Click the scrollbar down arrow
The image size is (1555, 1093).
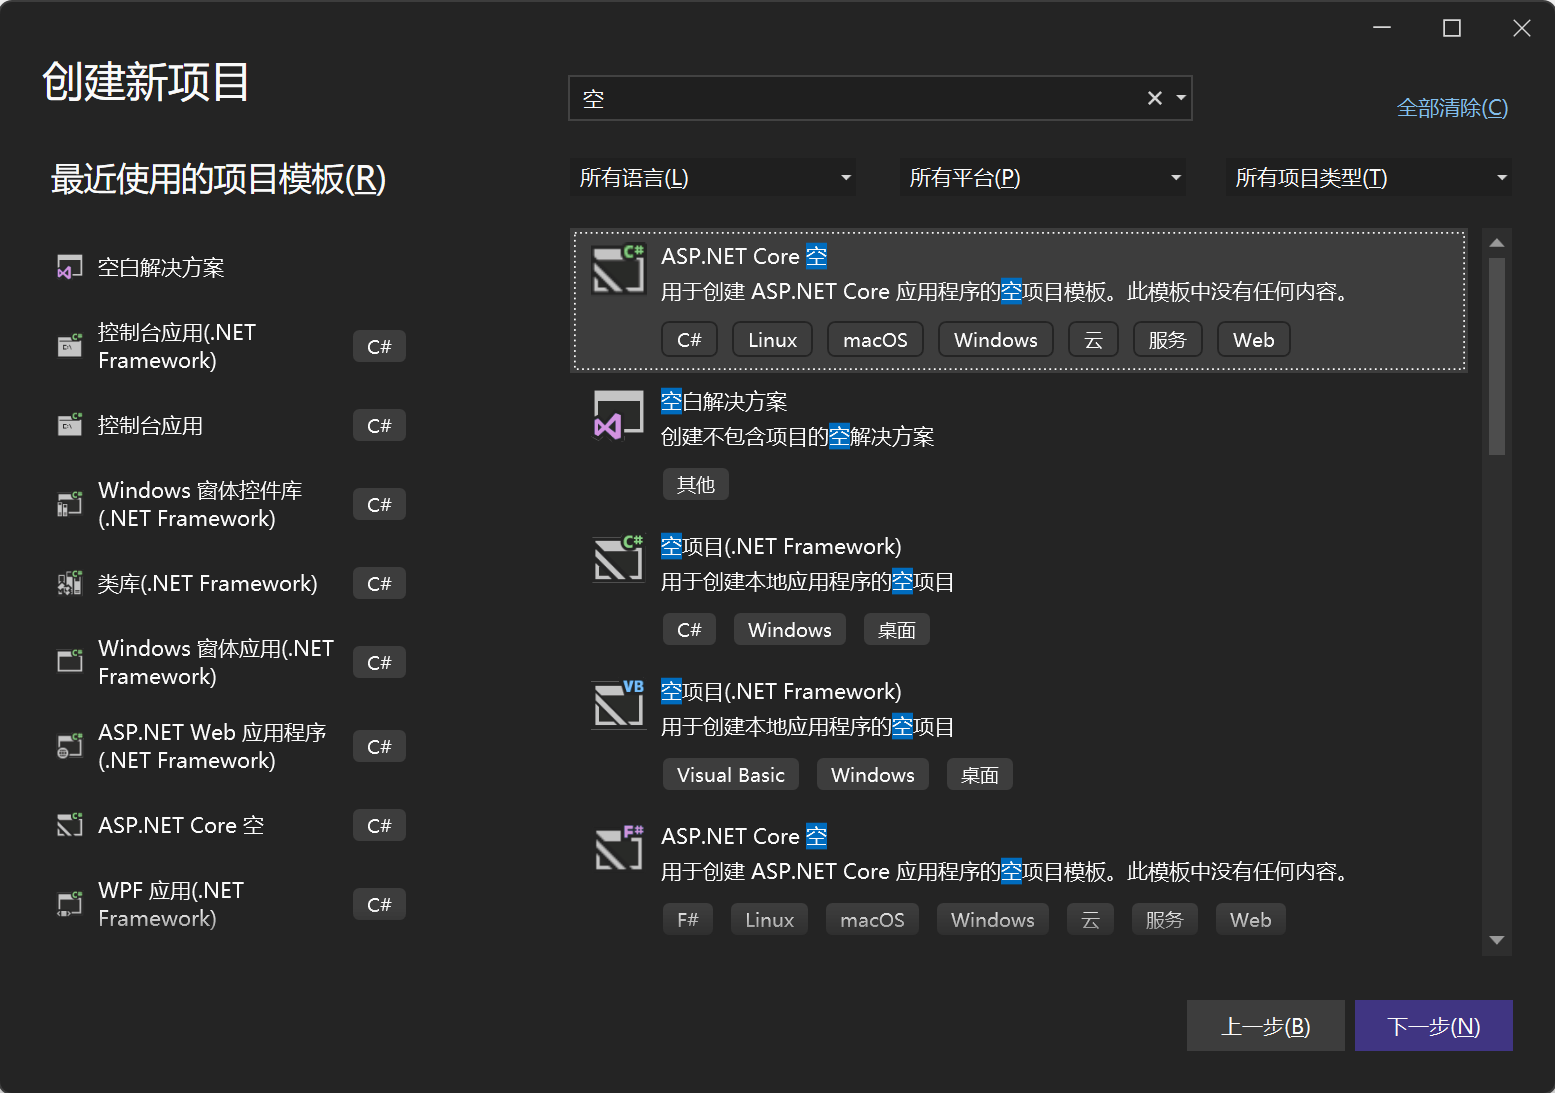click(1496, 940)
